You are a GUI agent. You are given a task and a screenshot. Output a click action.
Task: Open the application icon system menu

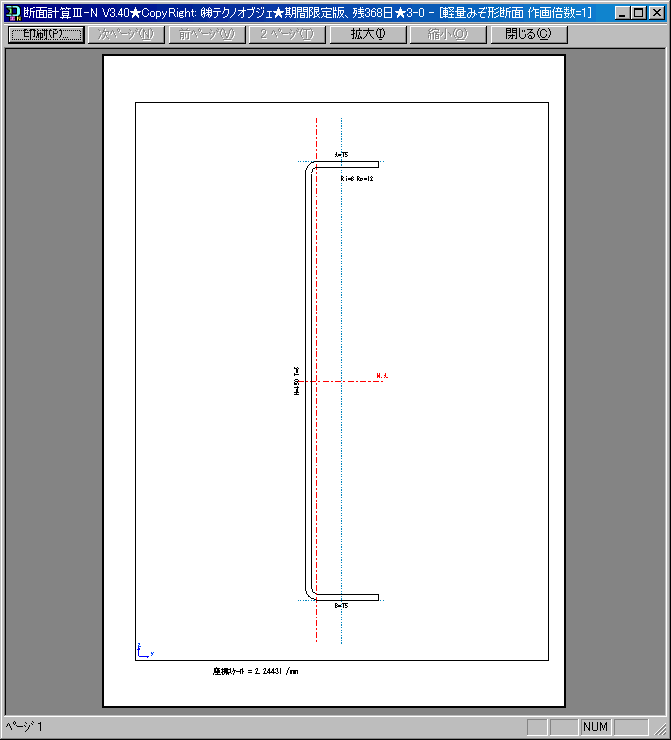tap(13, 12)
